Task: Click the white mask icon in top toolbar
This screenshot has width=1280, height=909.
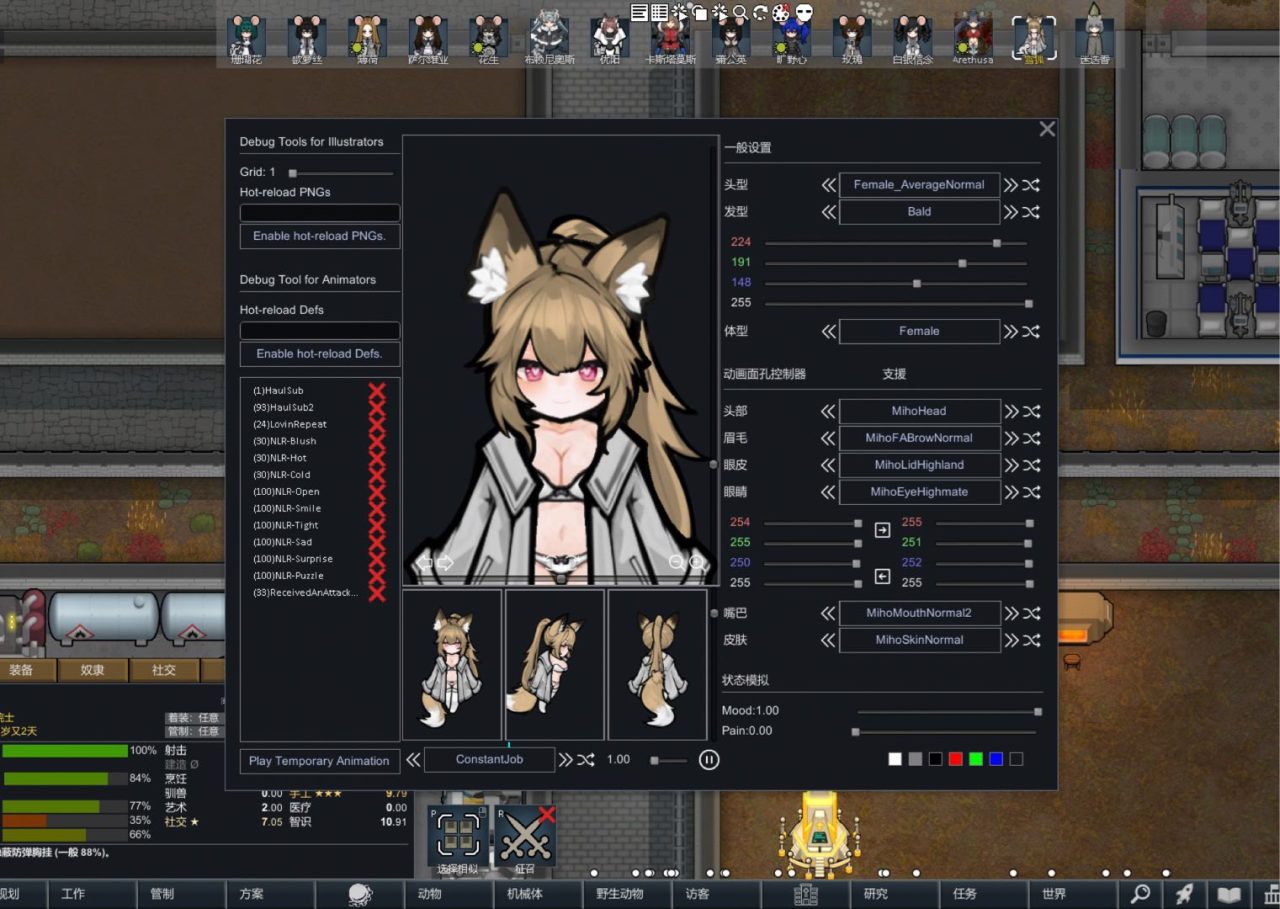Action: [804, 13]
